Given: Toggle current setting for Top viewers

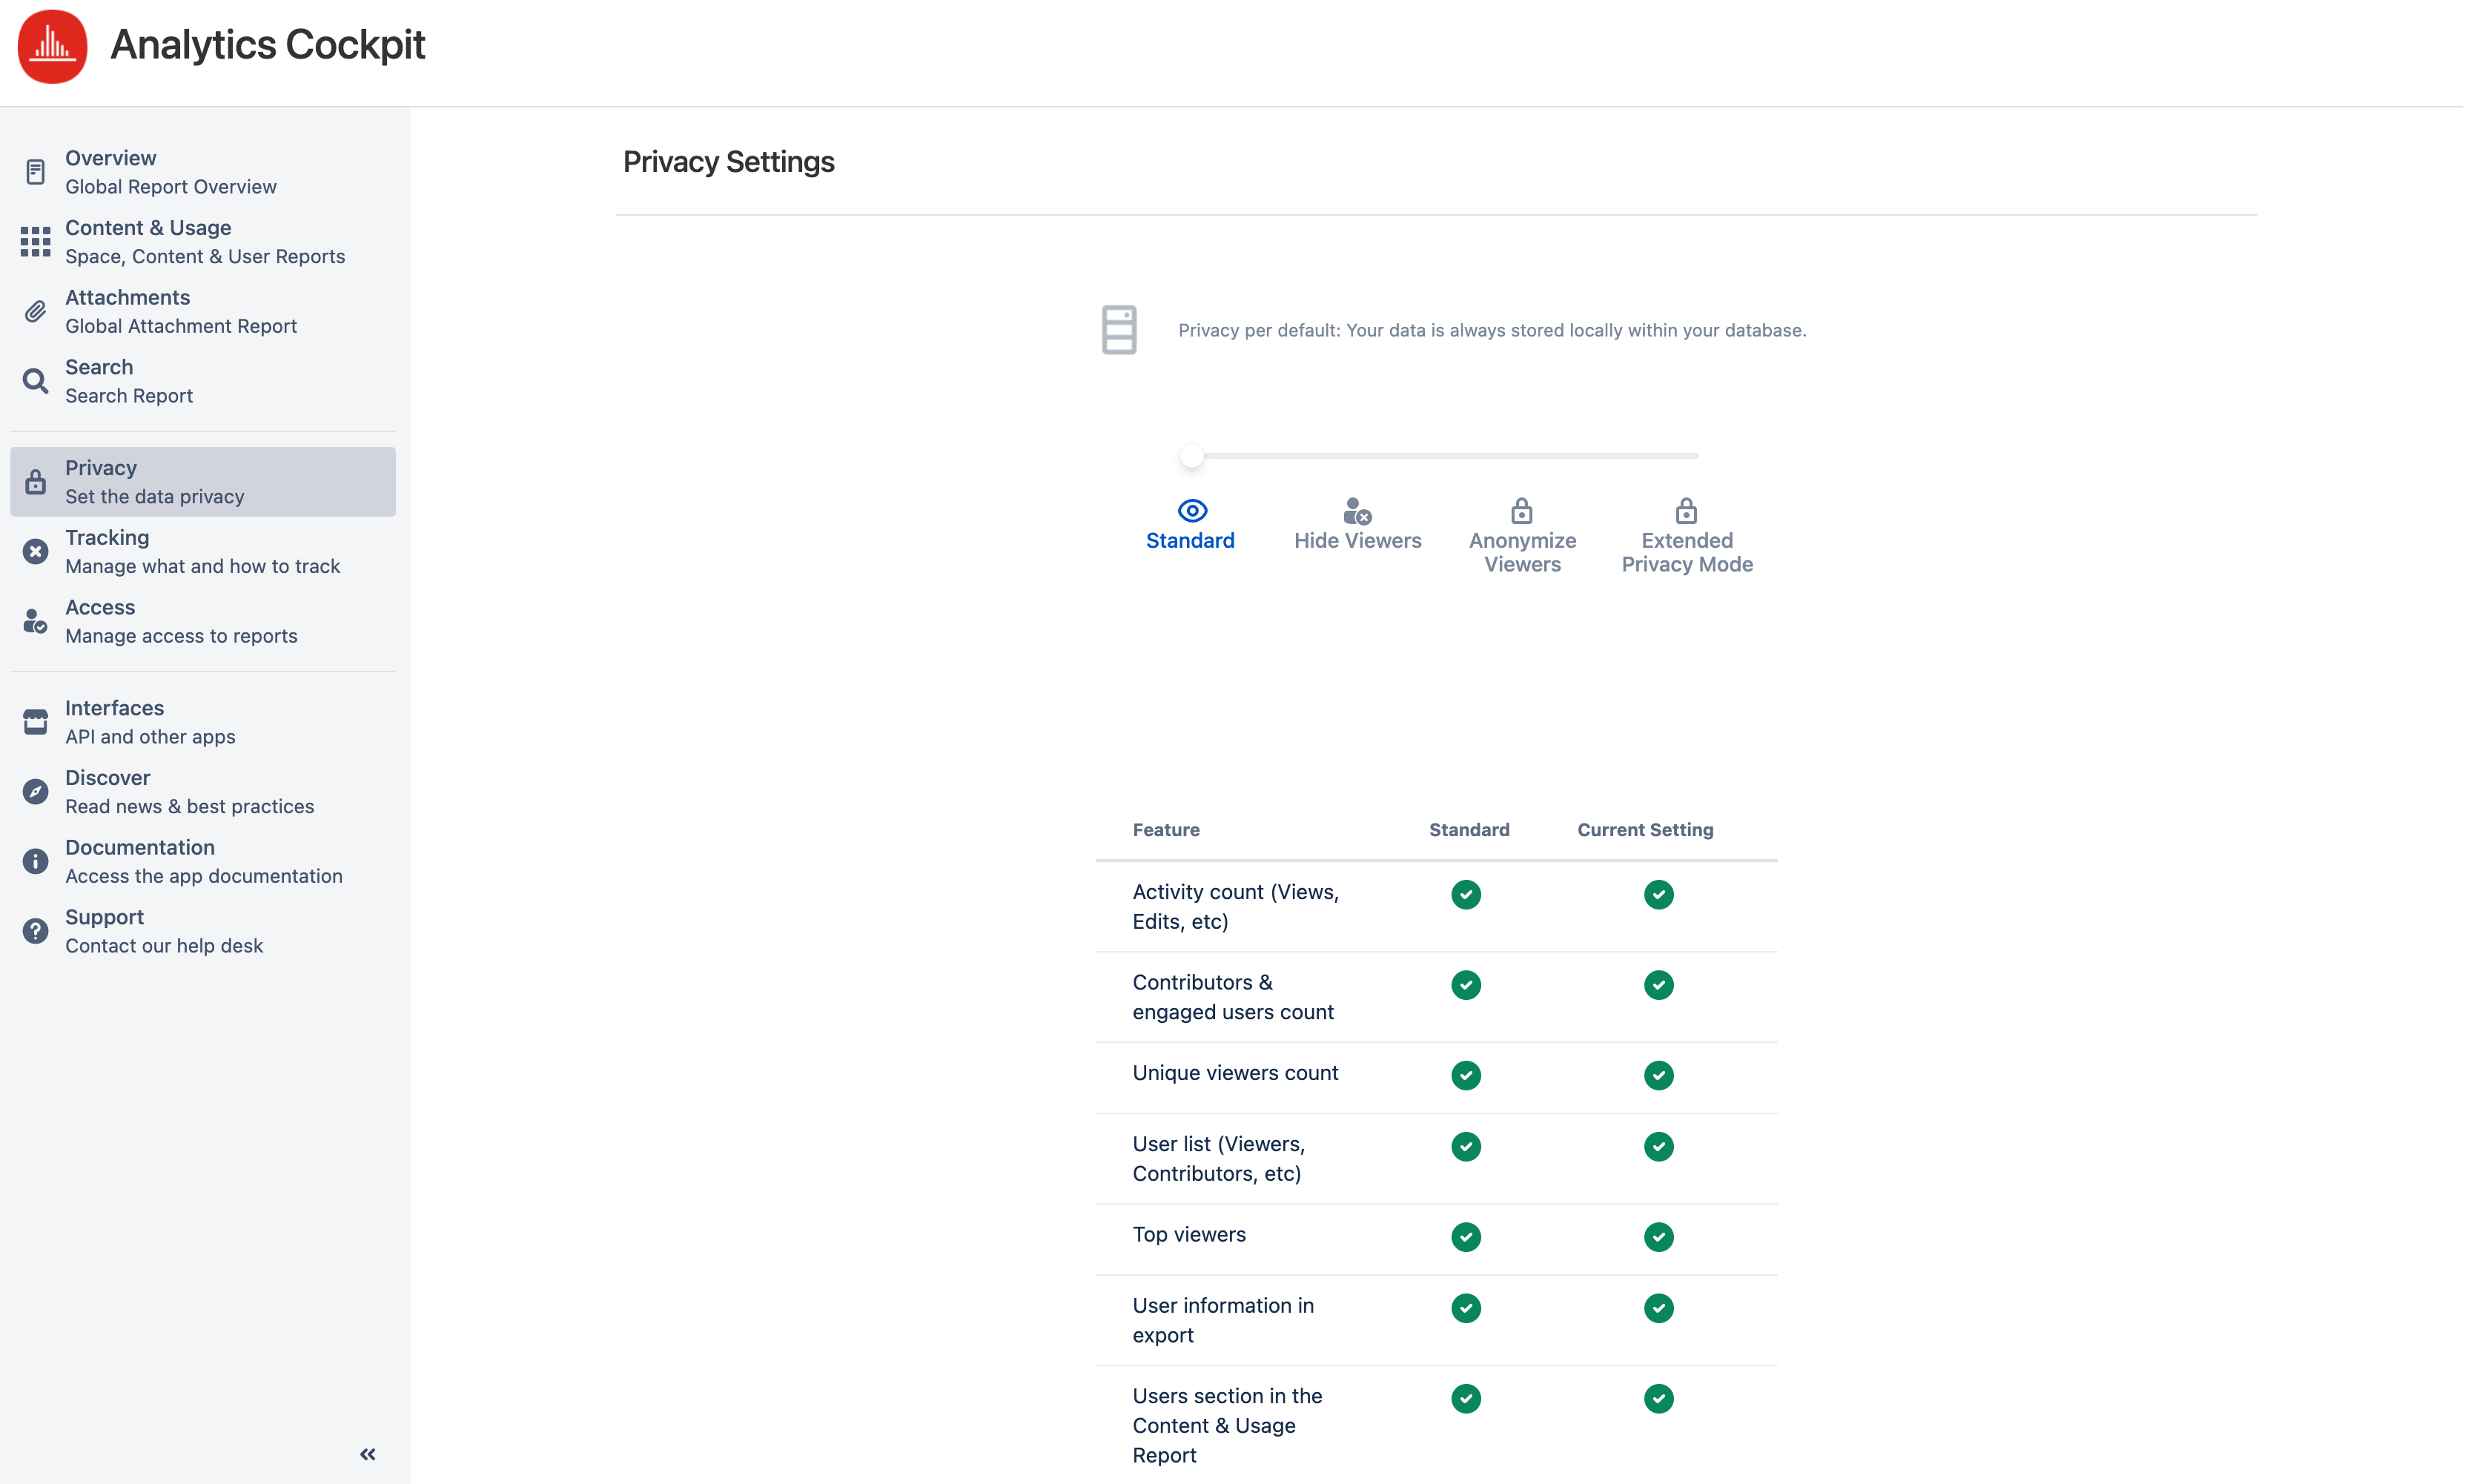Looking at the screenshot, I should pyautogui.click(x=1658, y=1236).
